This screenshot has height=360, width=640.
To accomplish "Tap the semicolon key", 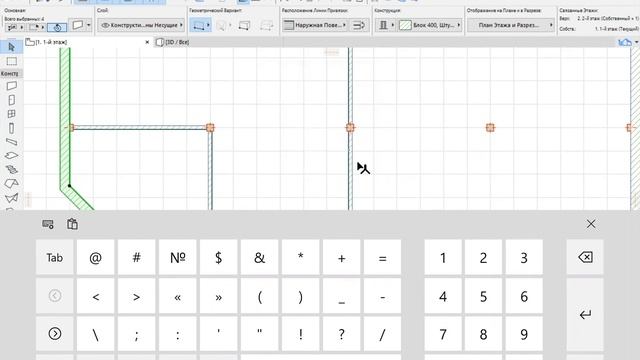I will click(x=137, y=334).
